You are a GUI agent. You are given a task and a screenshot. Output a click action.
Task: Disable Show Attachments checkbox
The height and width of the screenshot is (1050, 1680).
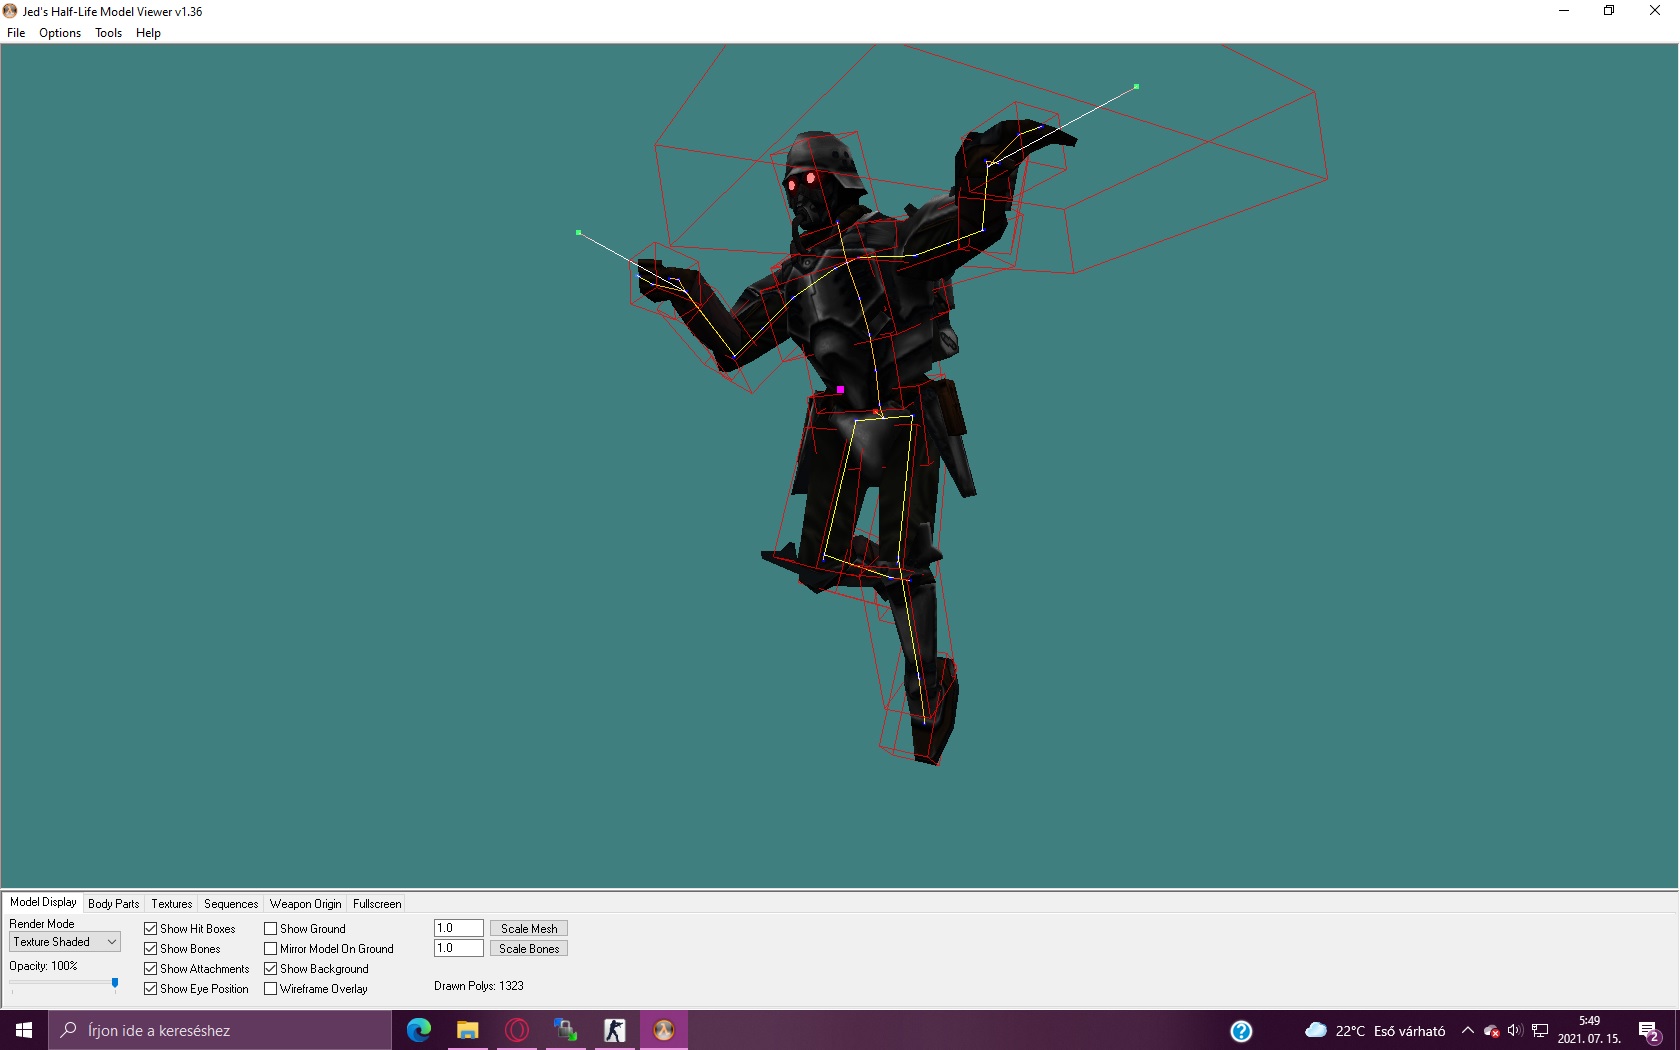151,969
